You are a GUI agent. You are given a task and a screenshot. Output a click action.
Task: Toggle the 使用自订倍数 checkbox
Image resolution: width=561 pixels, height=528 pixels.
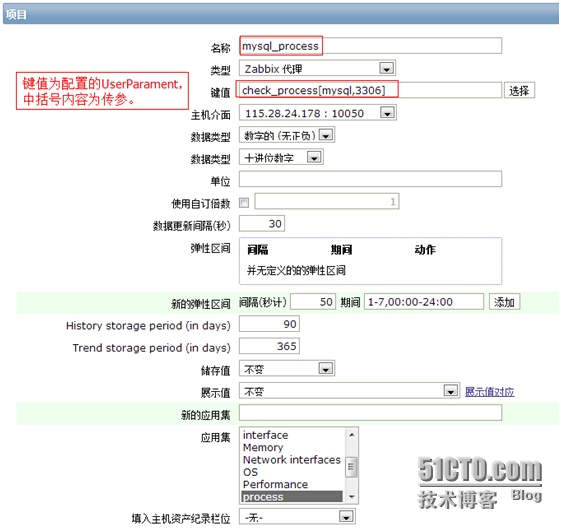click(244, 203)
